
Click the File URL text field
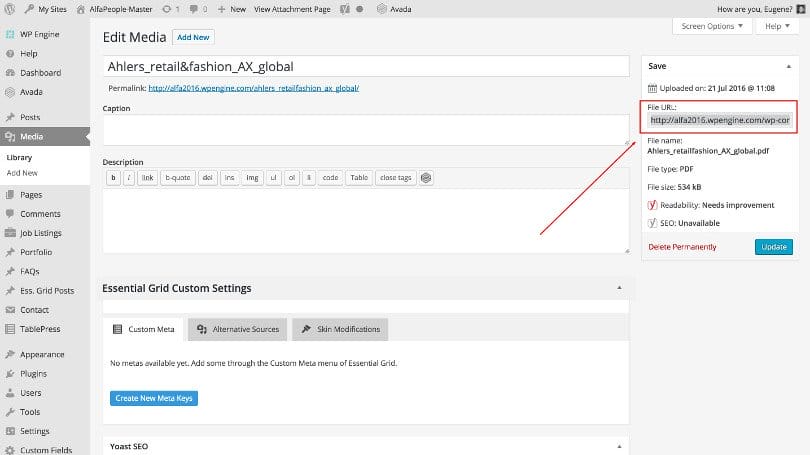pyautogui.click(x=719, y=120)
